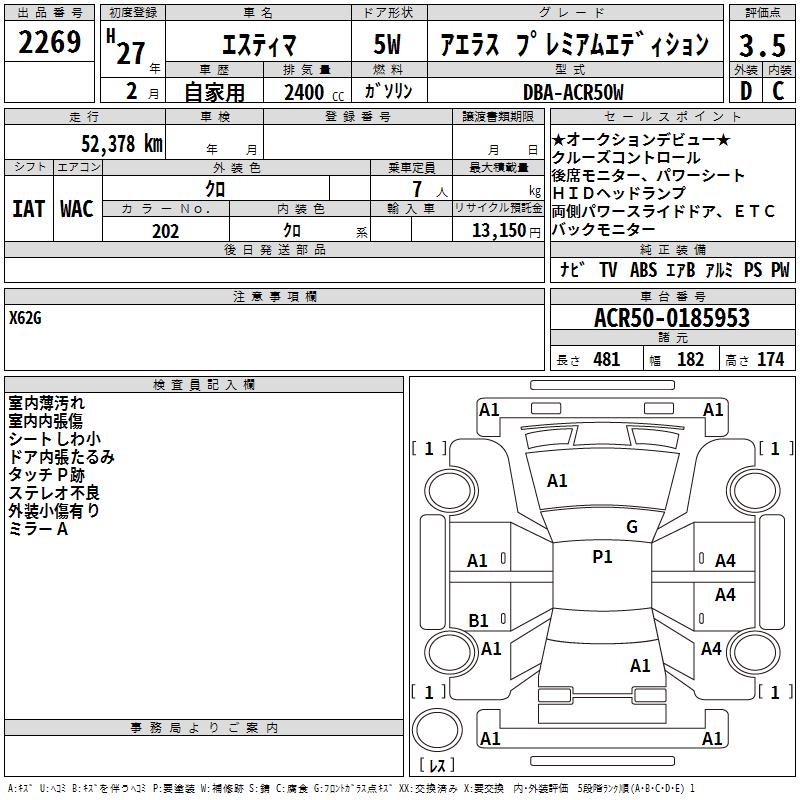The height and width of the screenshot is (800, 800).
Task: Select the color number 202
Action: coord(166,231)
